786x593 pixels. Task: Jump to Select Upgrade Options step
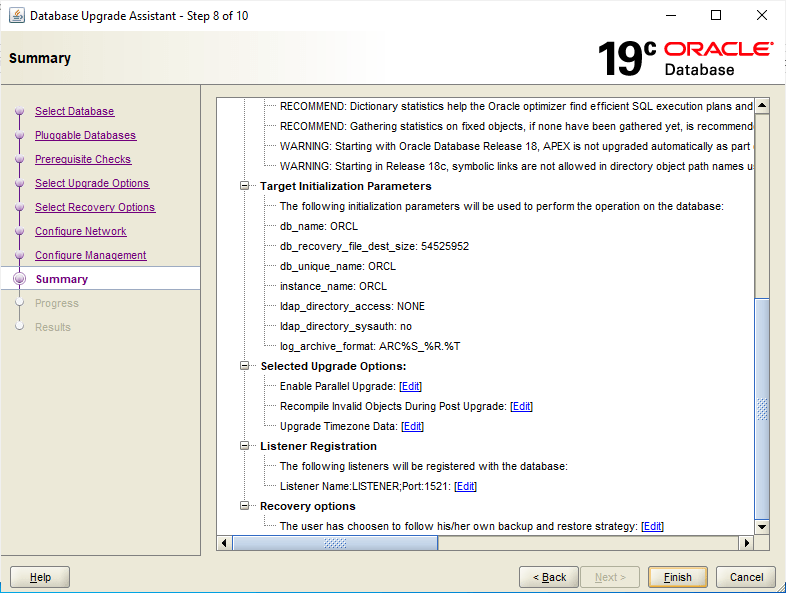(x=92, y=183)
